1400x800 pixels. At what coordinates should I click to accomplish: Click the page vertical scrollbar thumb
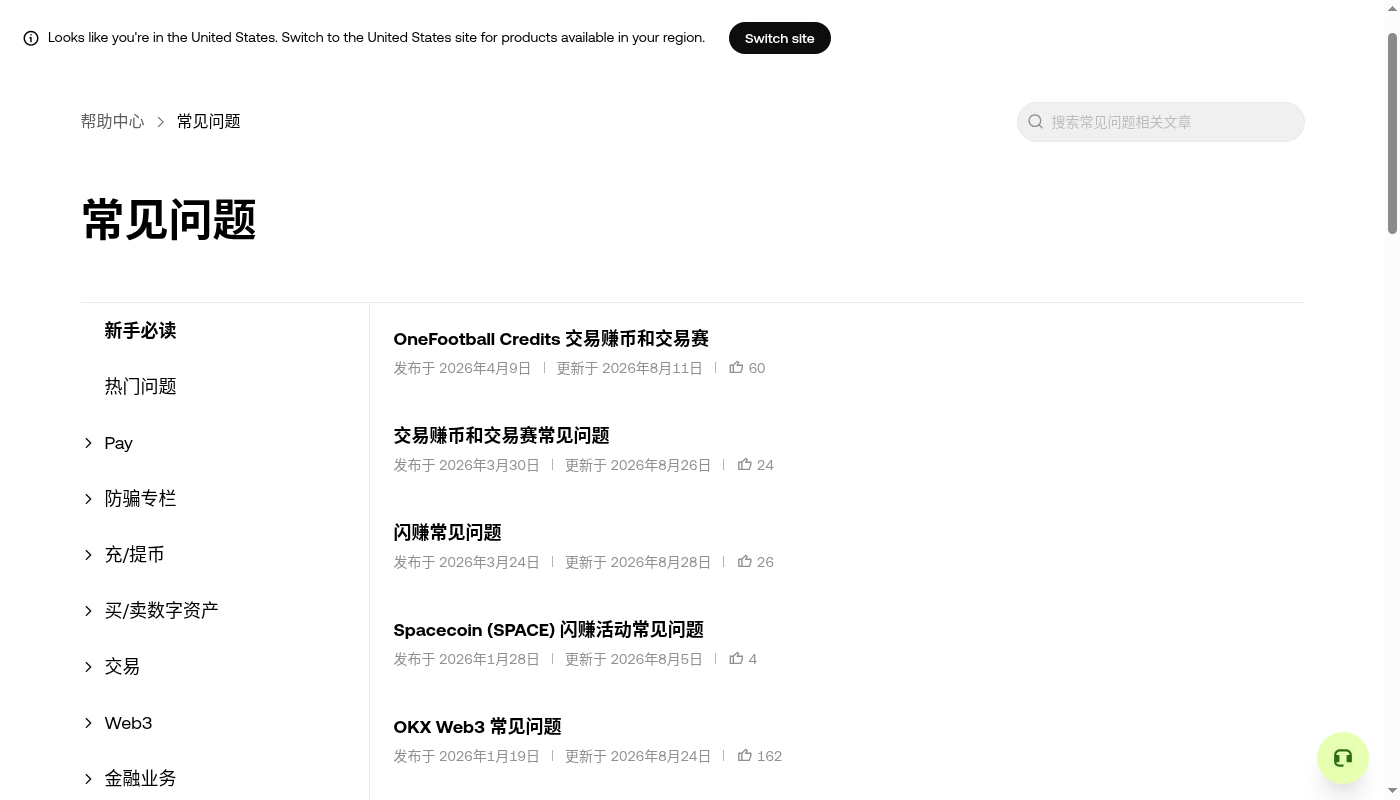point(1392,134)
